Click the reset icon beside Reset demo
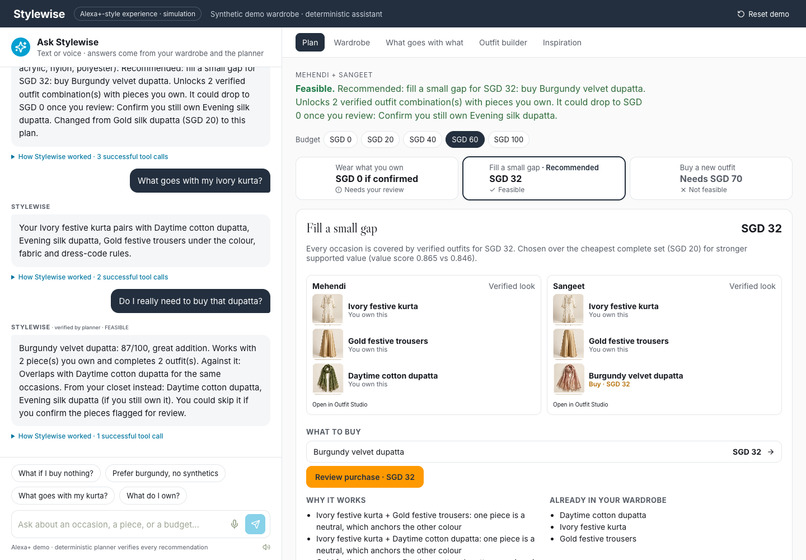Viewport: 806px width, 560px height. pos(741,14)
